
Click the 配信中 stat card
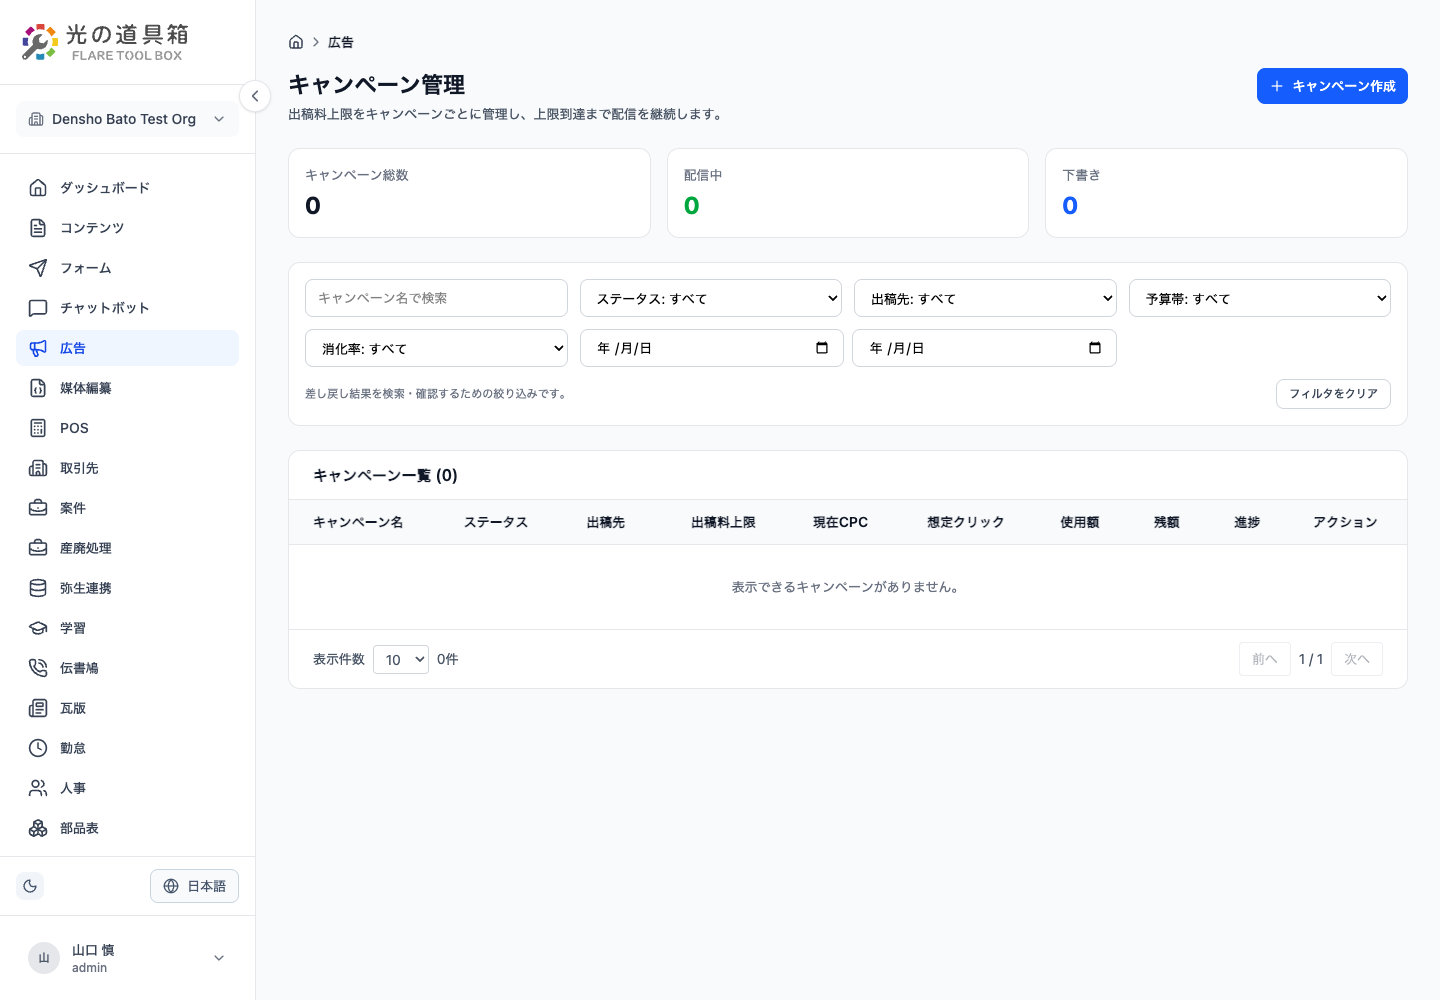pyautogui.click(x=848, y=193)
